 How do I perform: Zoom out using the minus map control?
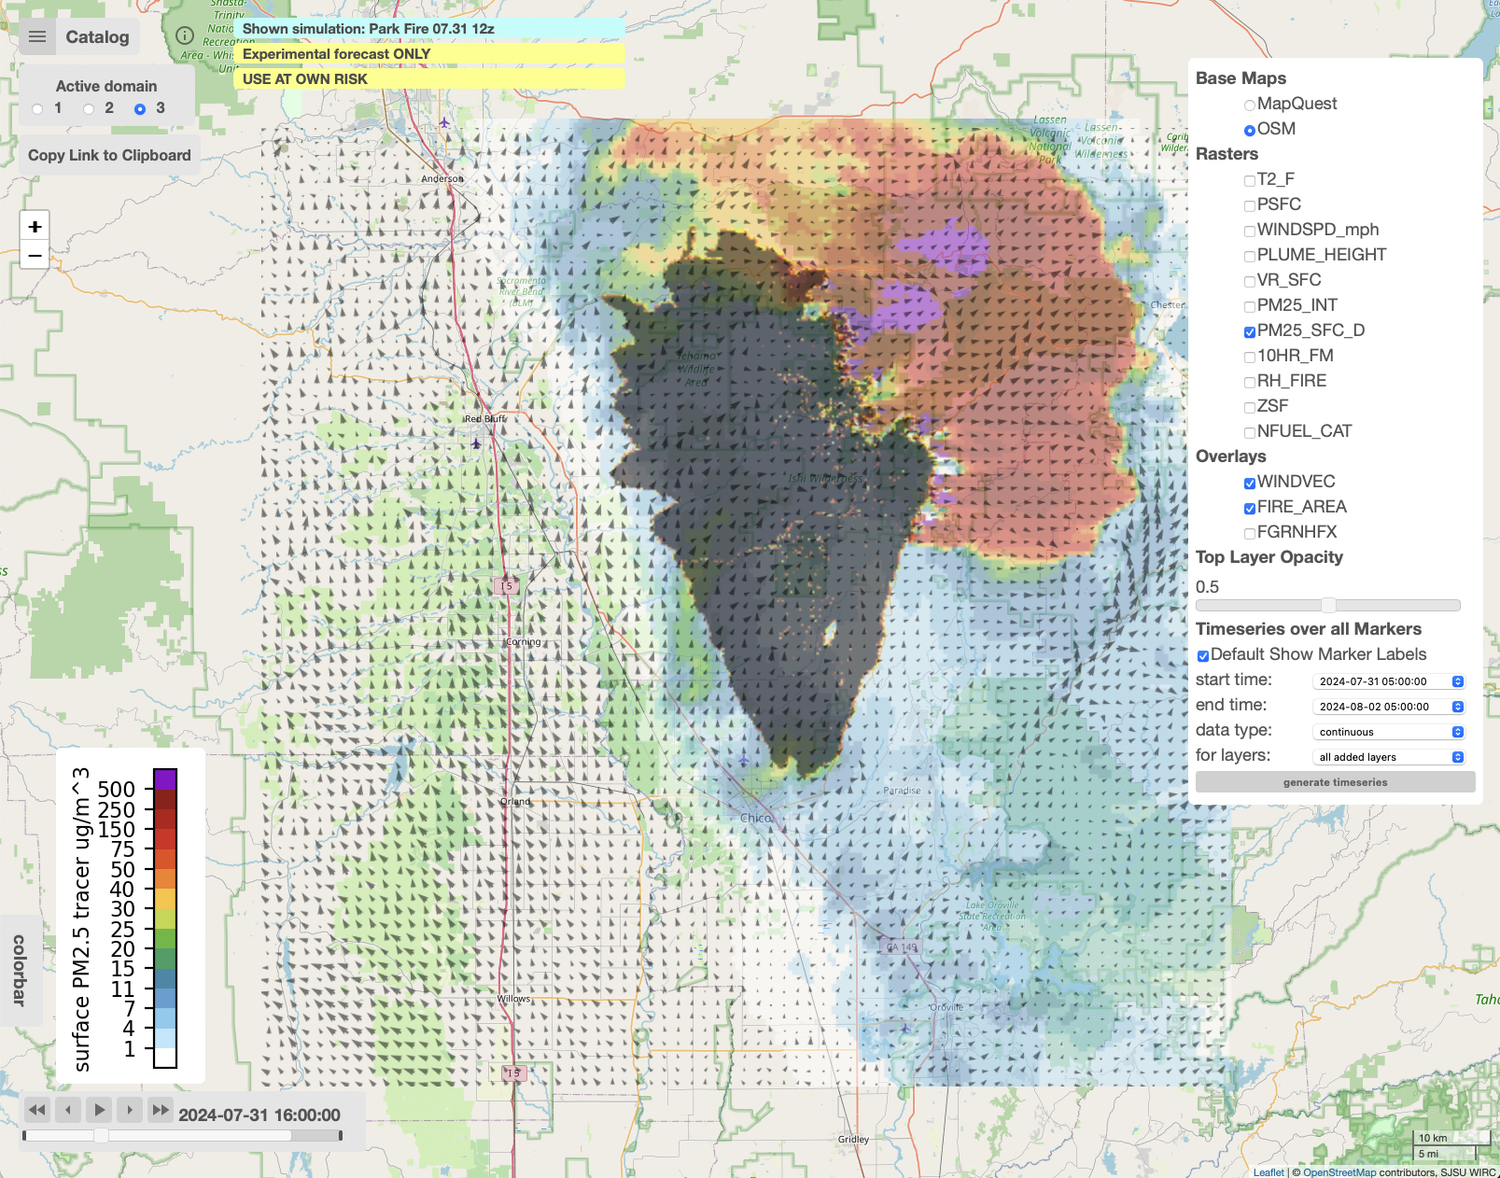pos(34,256)
